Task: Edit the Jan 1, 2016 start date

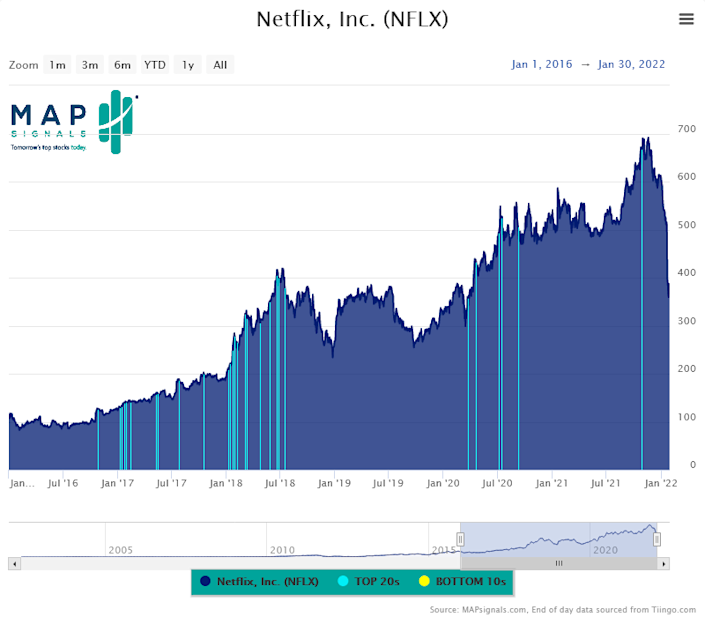Action: coord(542,64)
